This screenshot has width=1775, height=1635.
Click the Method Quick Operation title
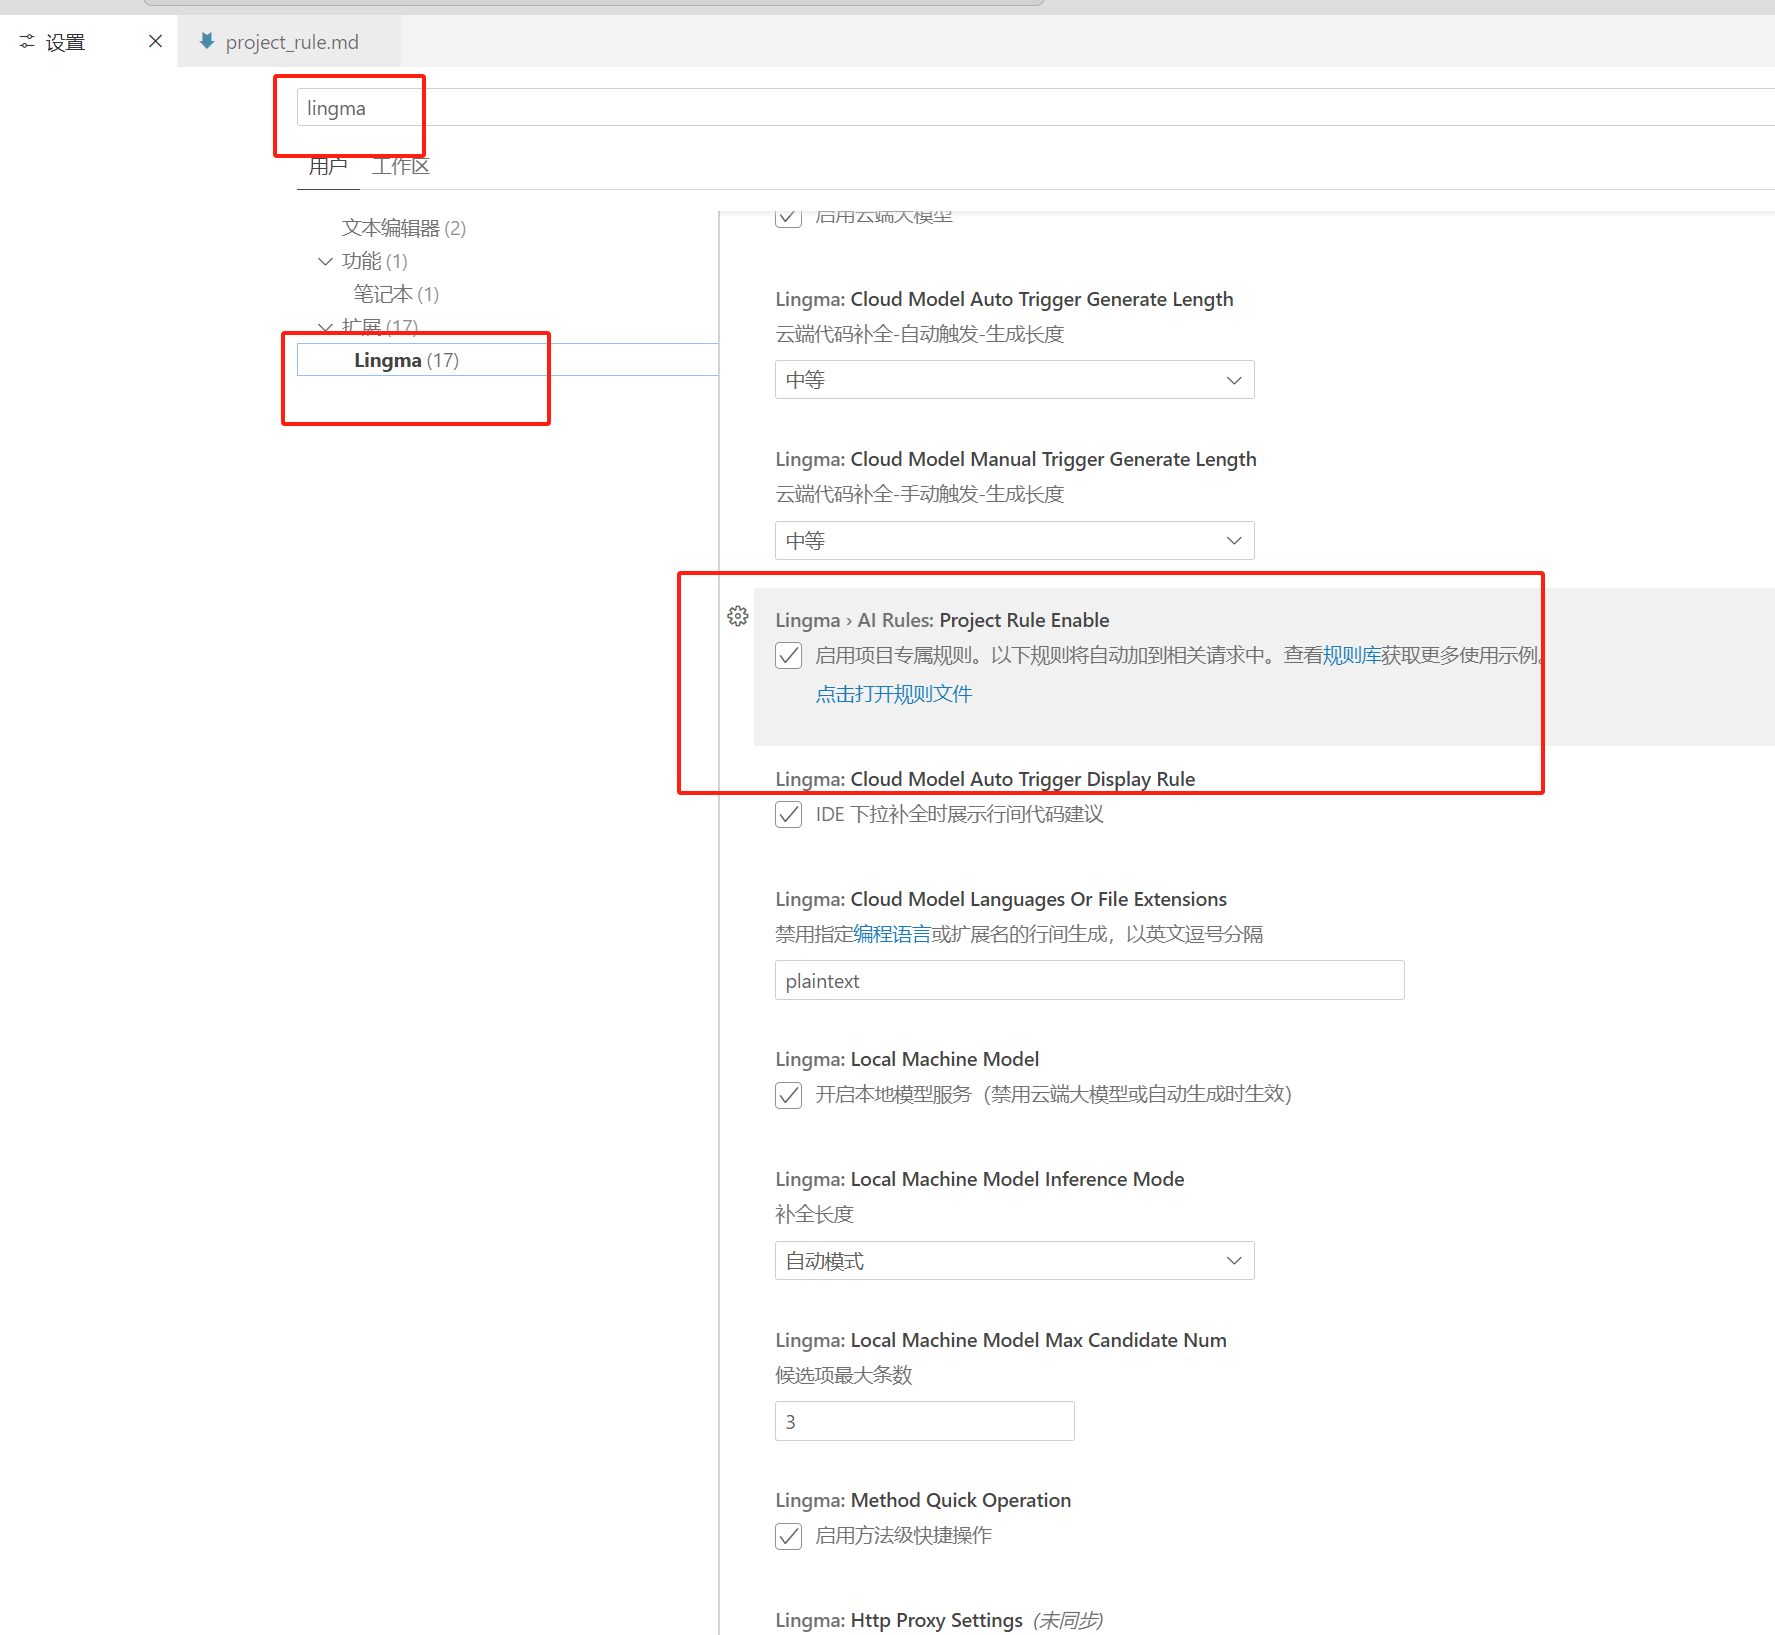(x=923, y=1500)
